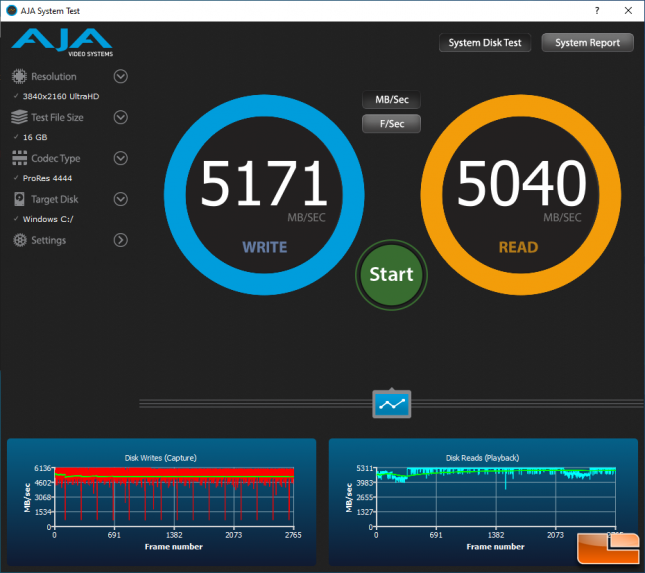
Task: Click the Disk Writes (Capture) title
Action: coord(161,458)
